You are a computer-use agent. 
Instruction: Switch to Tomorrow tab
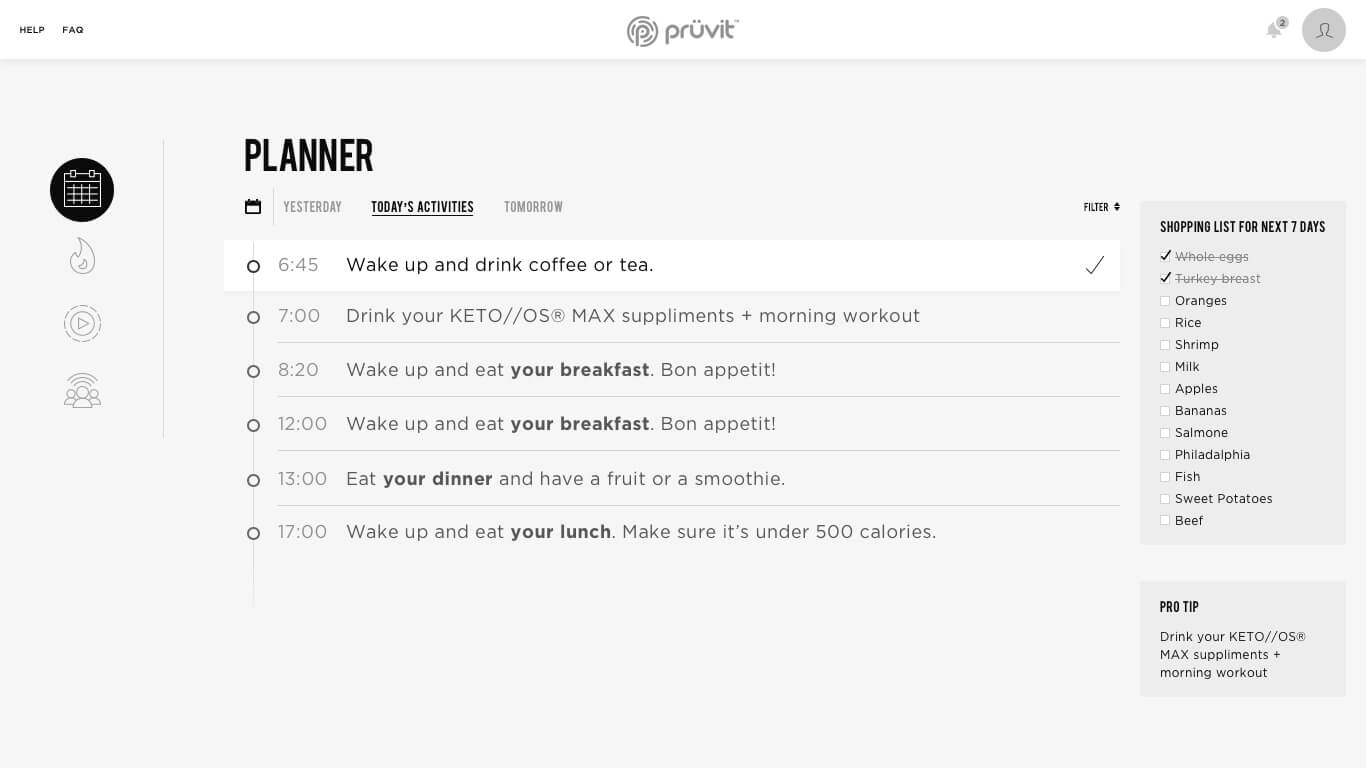click(533, 207)
